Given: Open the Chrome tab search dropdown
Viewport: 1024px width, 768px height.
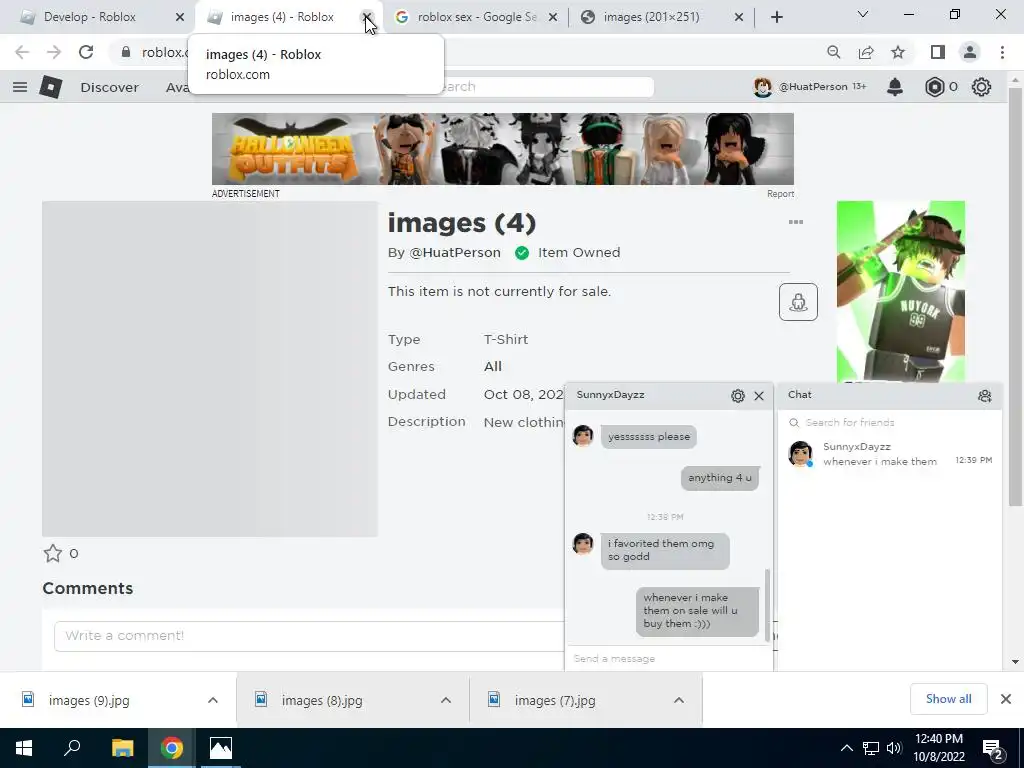Looking at the screenshot, I should click(863, 14).
